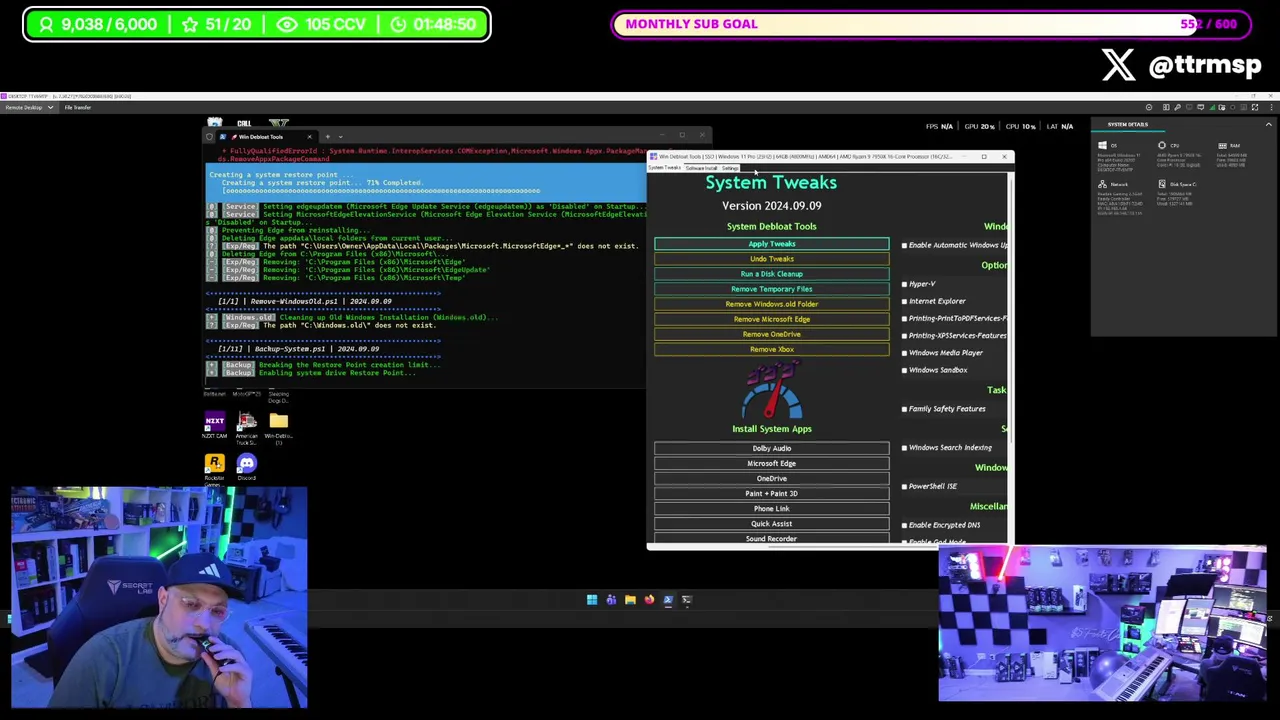
Task: Install Dolby Audio app
Action: (771, 448)
